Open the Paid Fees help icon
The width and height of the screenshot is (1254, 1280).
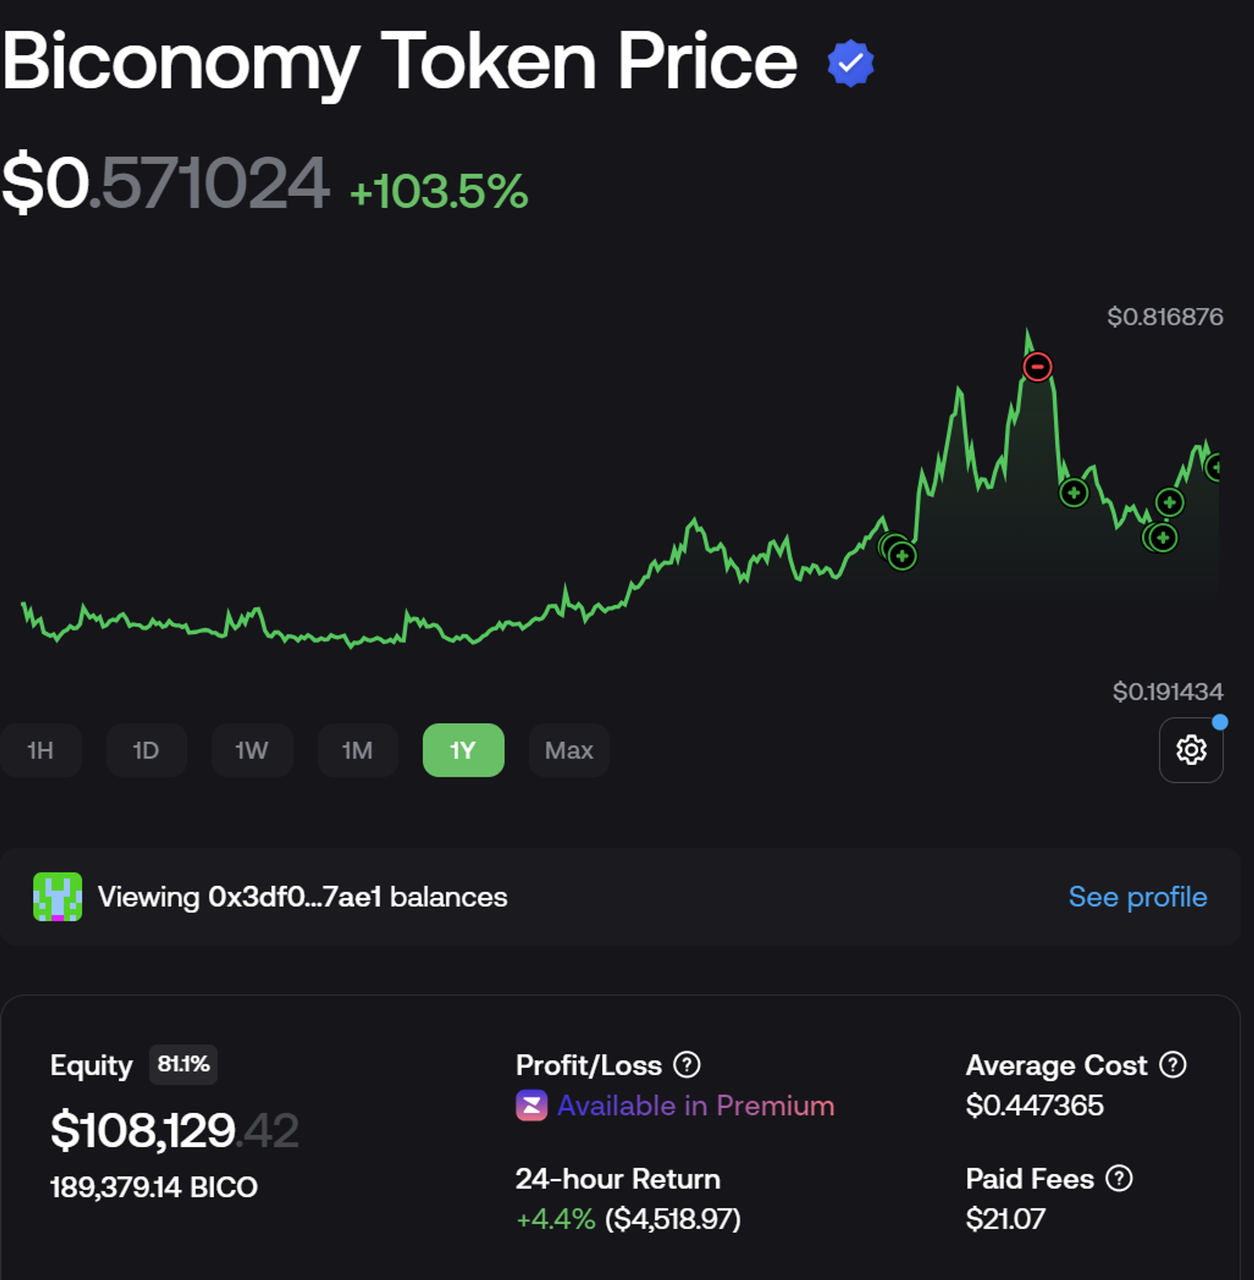tap(1119, 1179)
